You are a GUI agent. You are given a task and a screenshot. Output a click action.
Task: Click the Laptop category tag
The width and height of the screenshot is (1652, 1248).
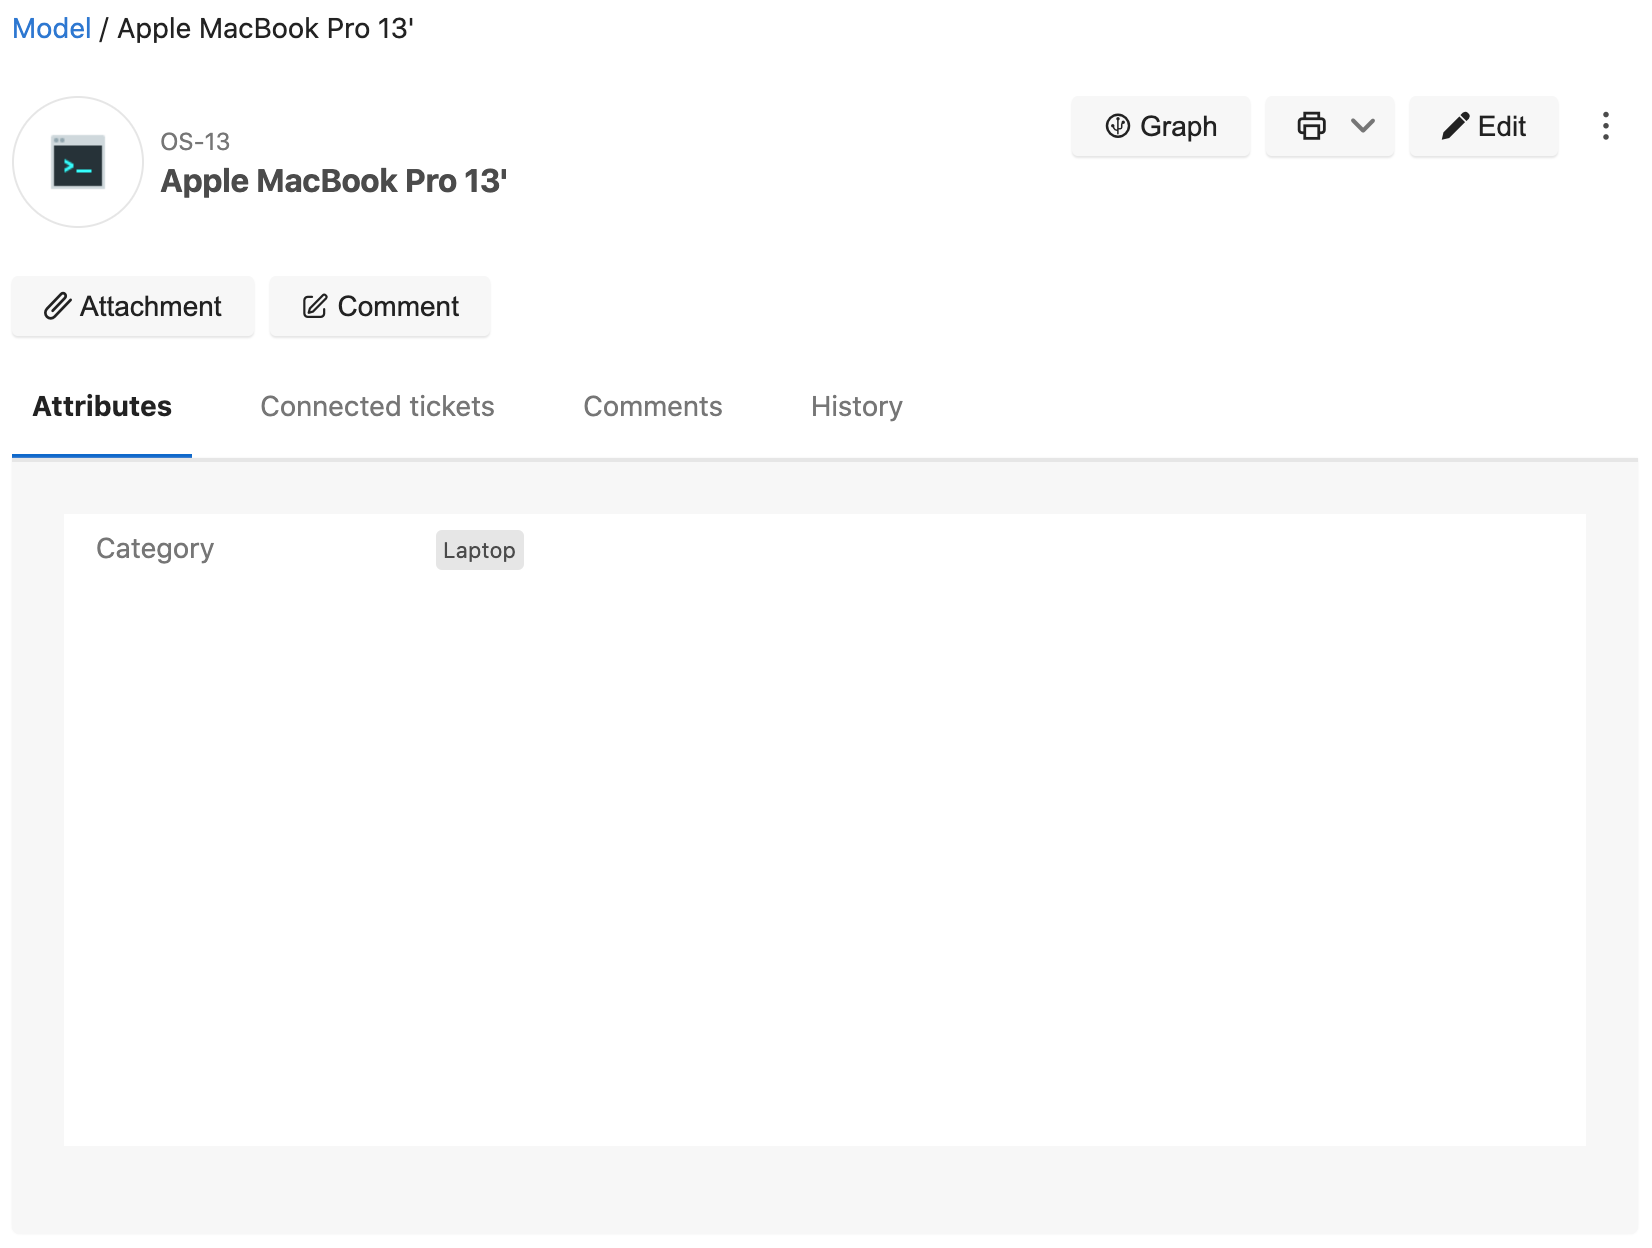[479, 550]
